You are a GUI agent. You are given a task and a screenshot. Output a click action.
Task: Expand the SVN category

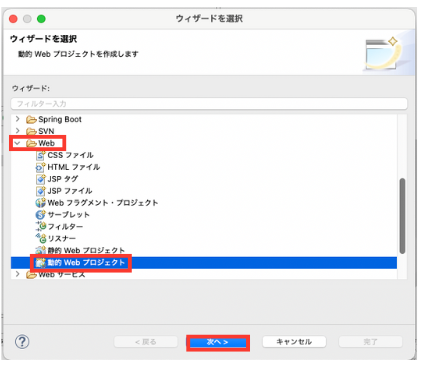click(18, 131)
